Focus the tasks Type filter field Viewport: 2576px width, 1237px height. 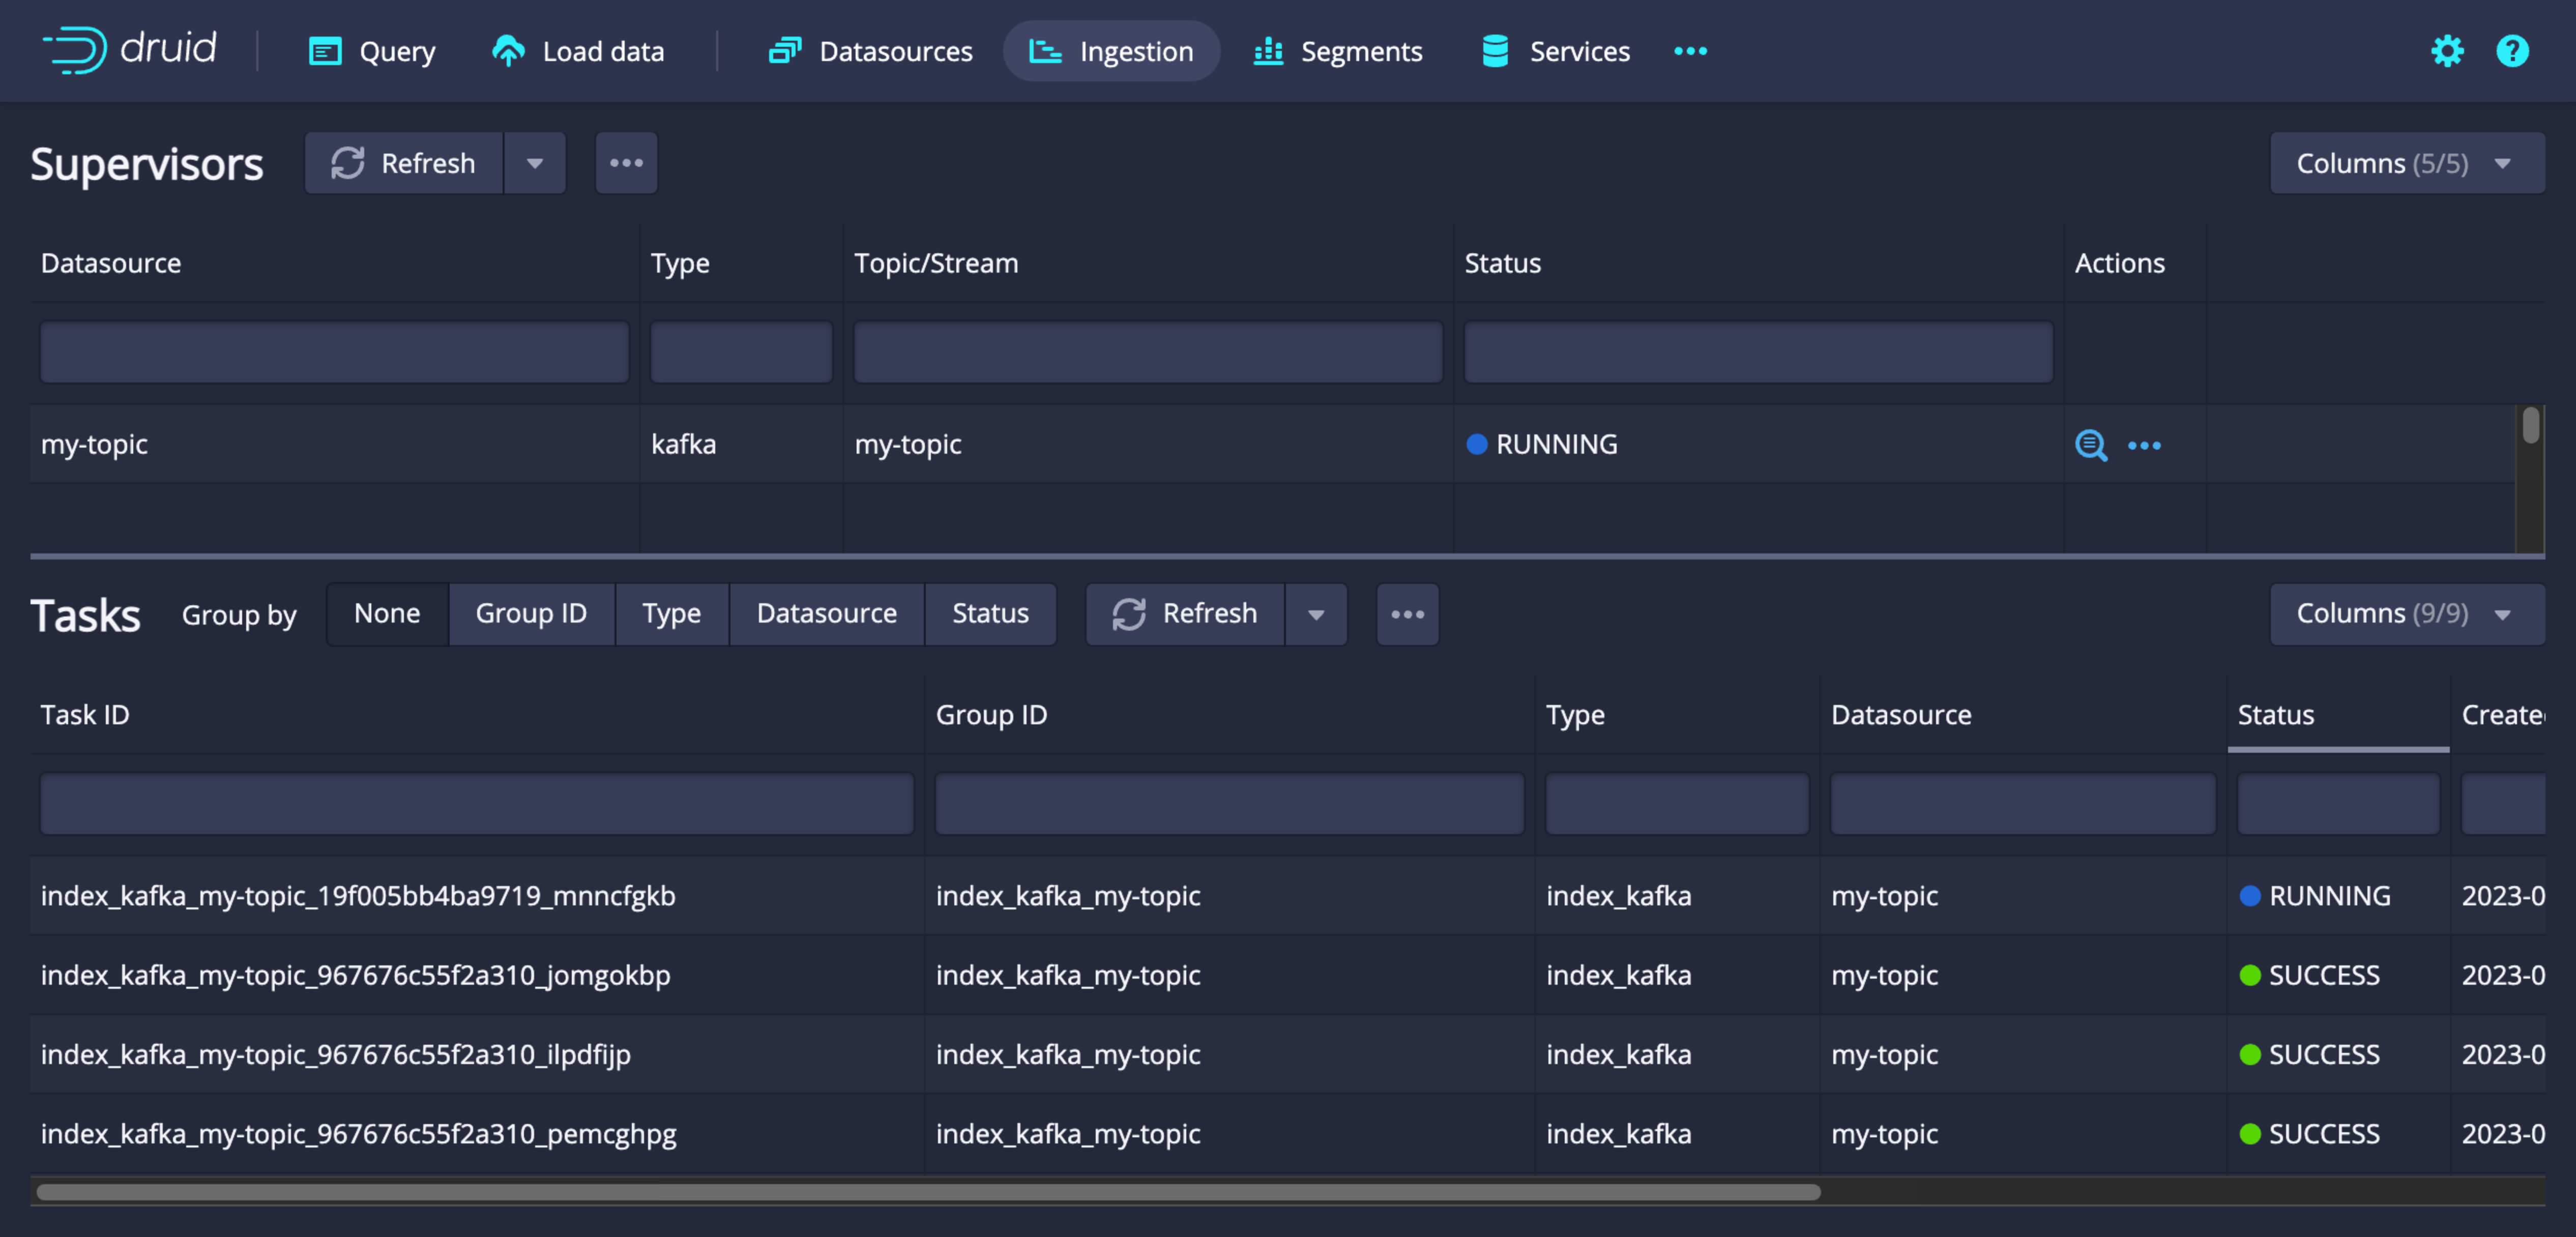tap(1677, 803)
